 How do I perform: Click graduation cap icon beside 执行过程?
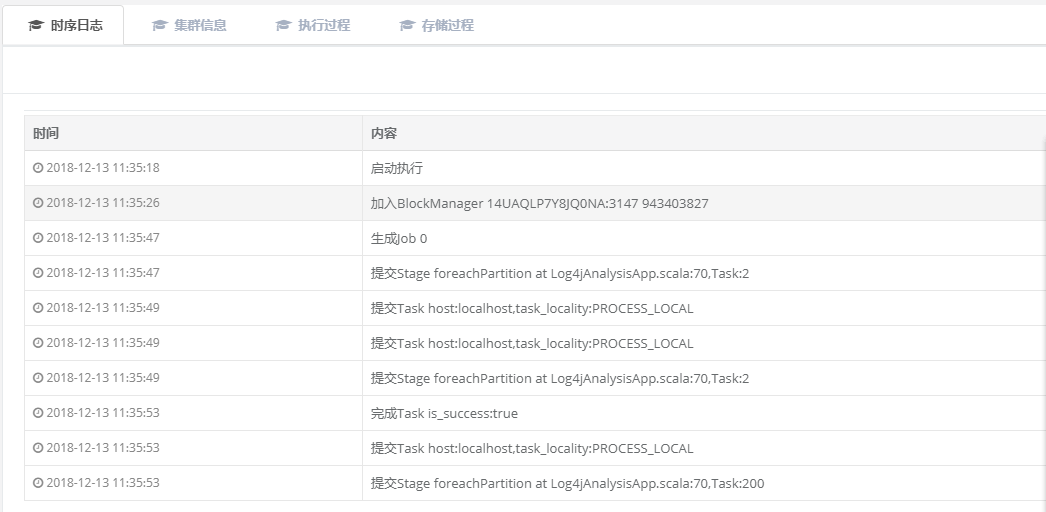pos(283,26)
